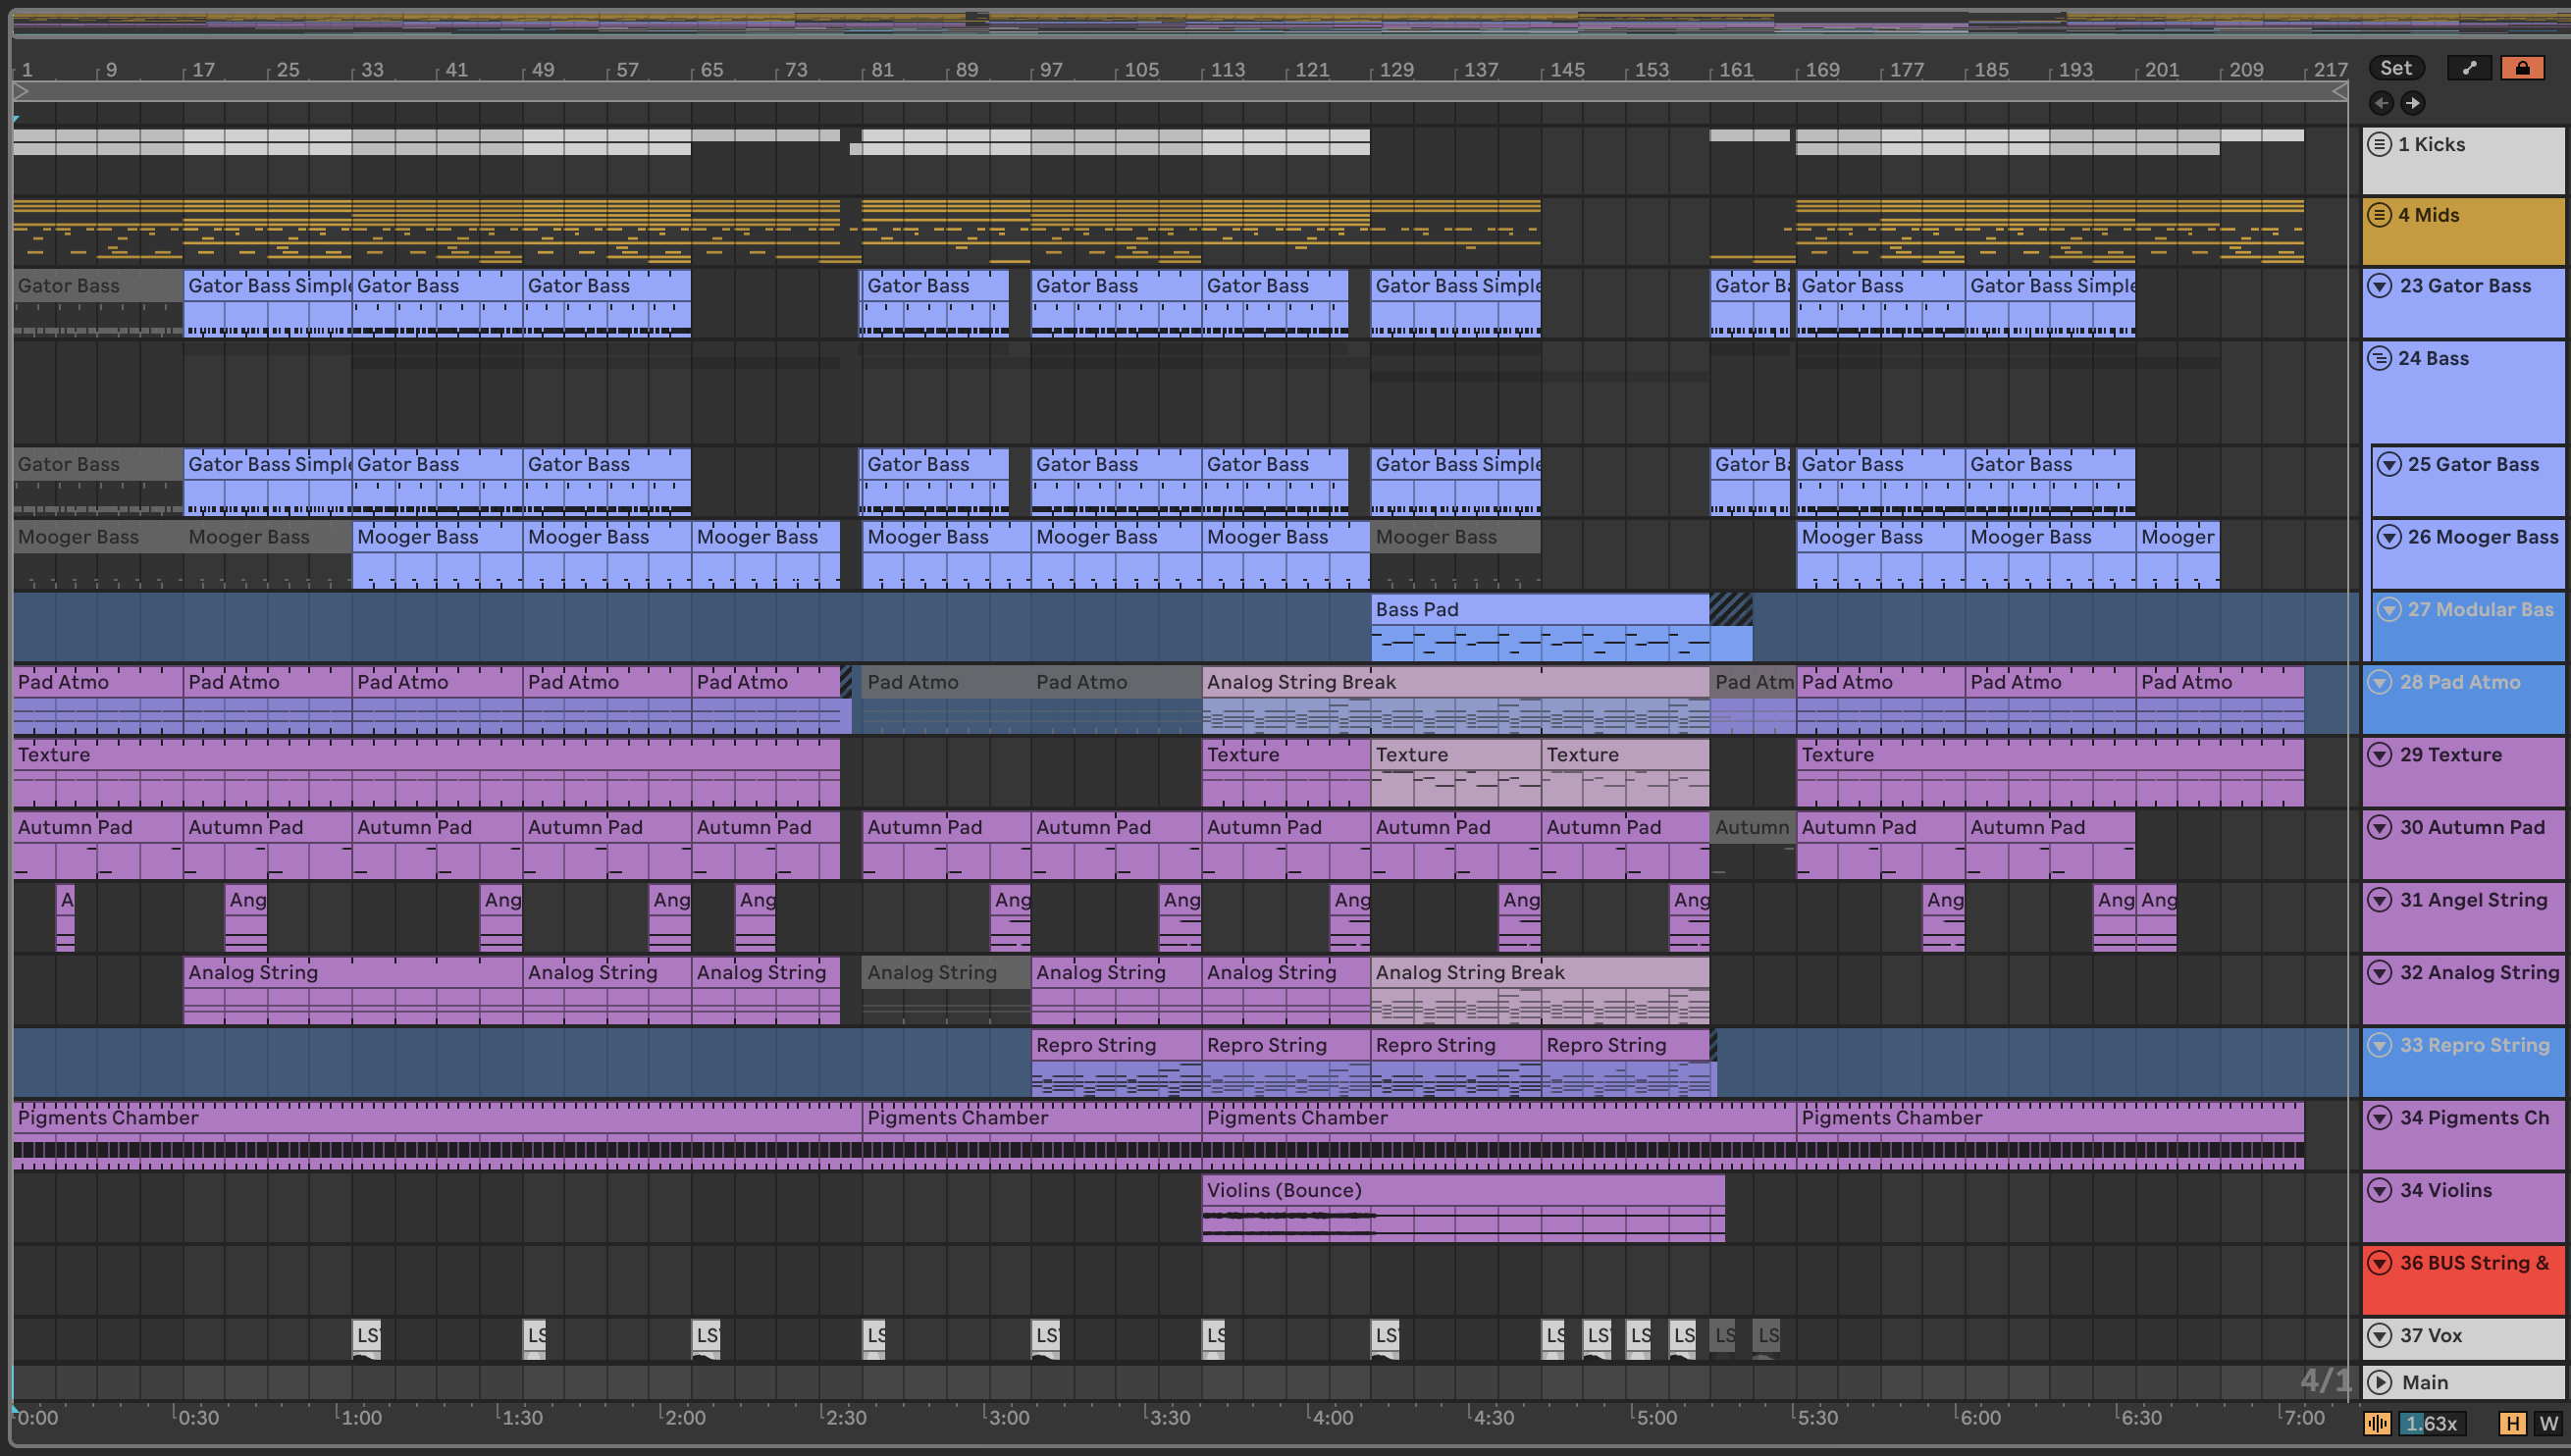
Task: Select the 30 Autumn Pad track header
Action: 2472,827
